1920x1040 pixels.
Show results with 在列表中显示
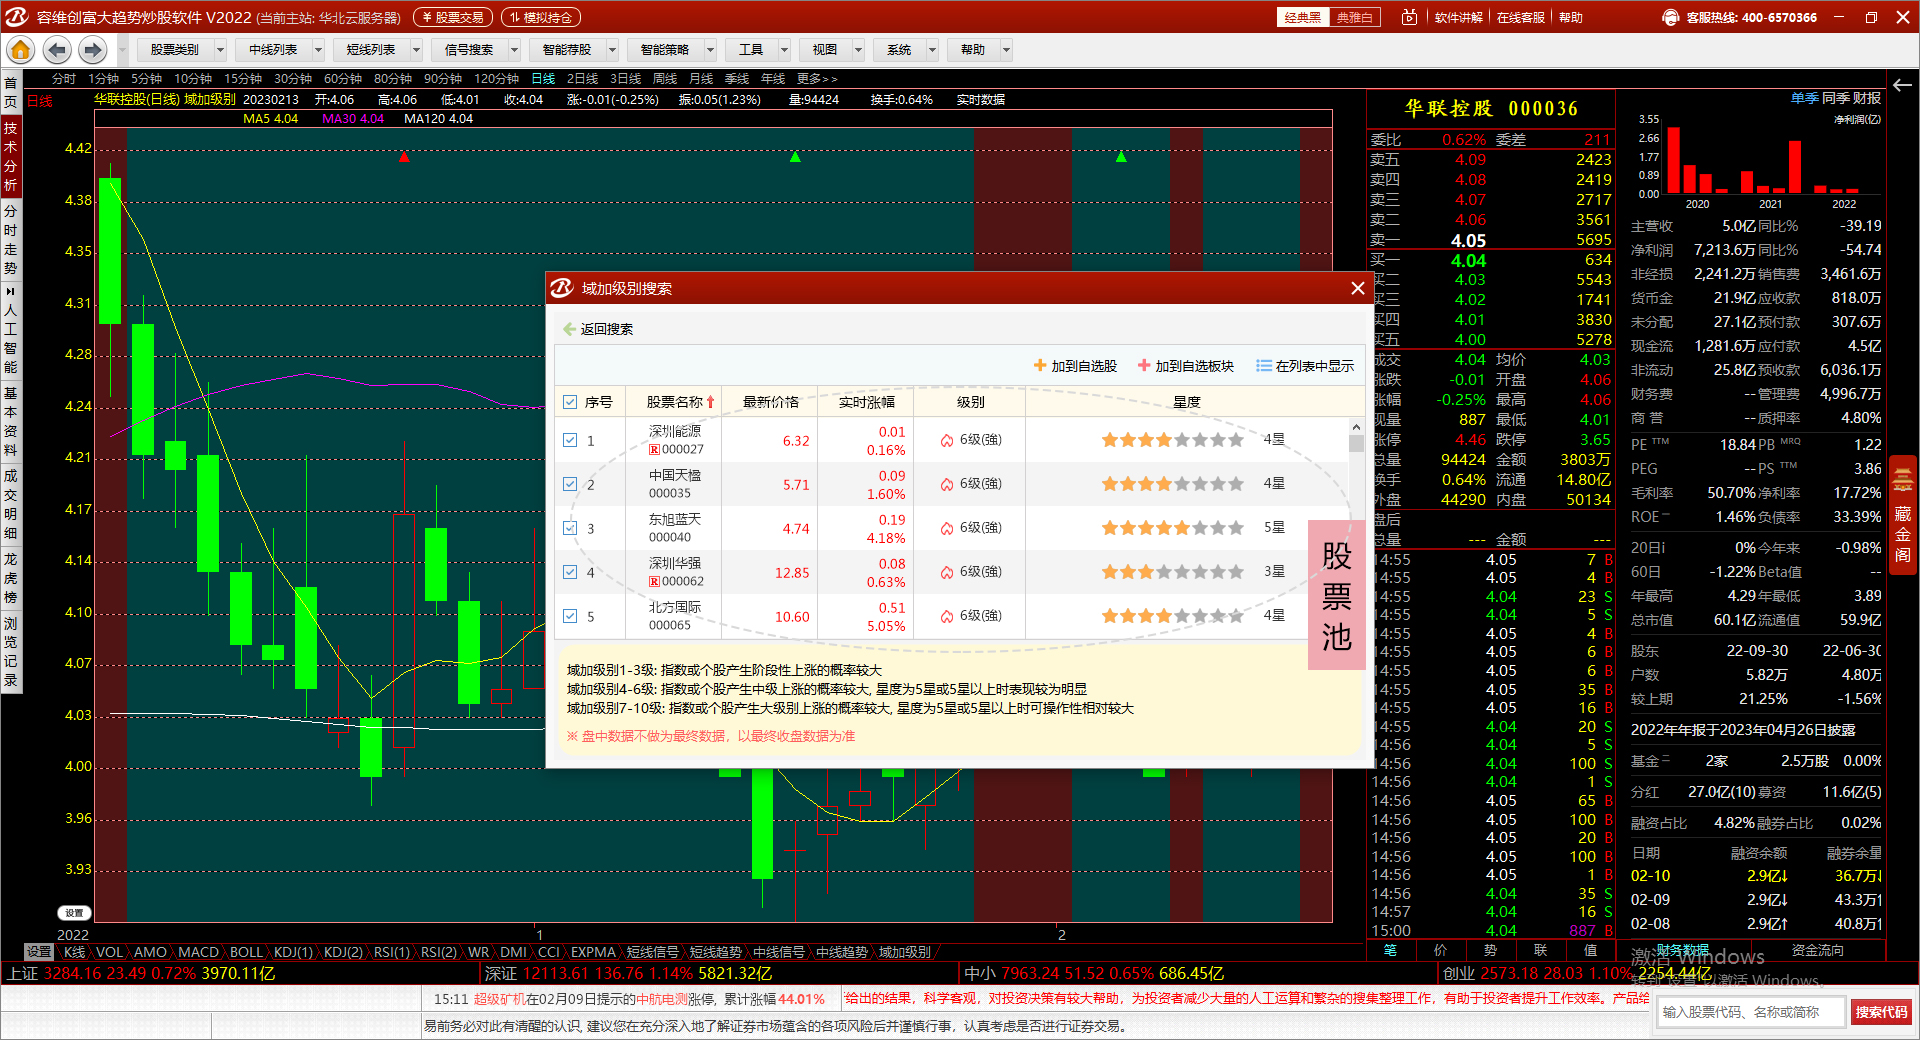coord(1305,366)
